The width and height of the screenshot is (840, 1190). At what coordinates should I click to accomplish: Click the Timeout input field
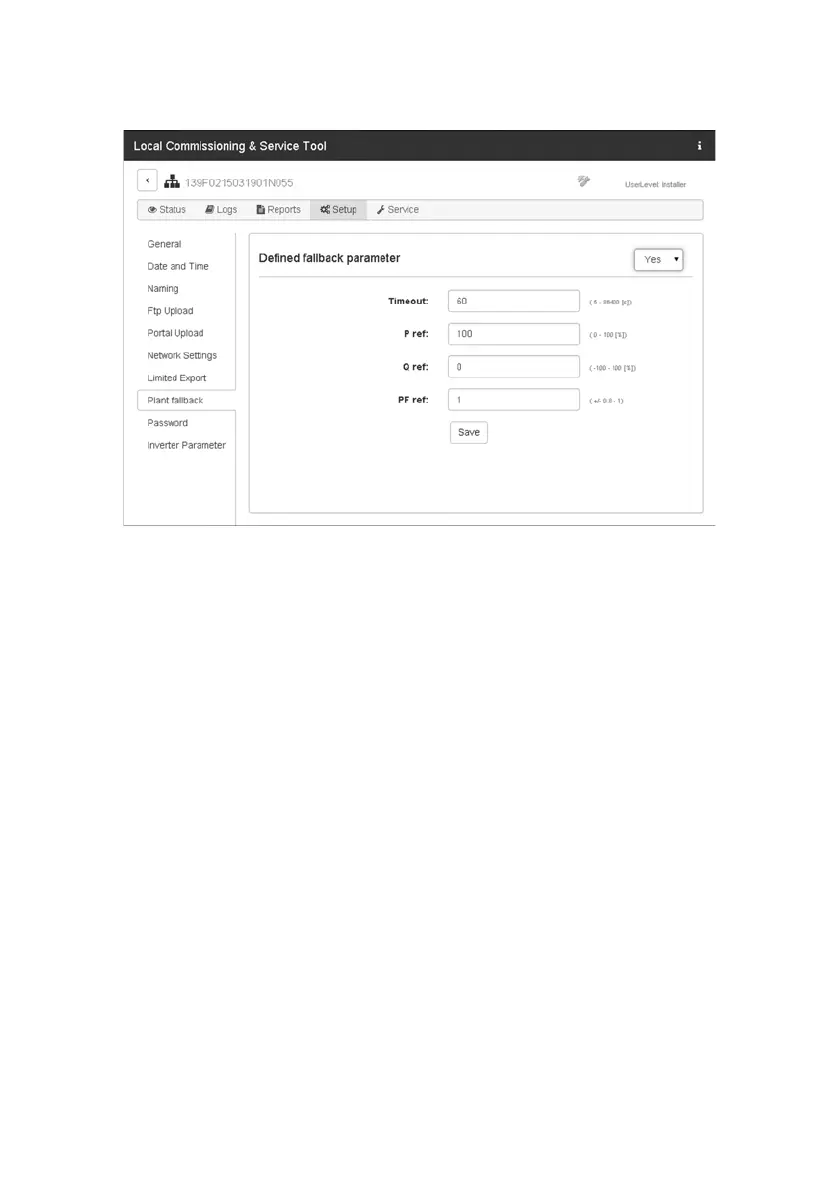pyautogui.click(x=514, y=301)
